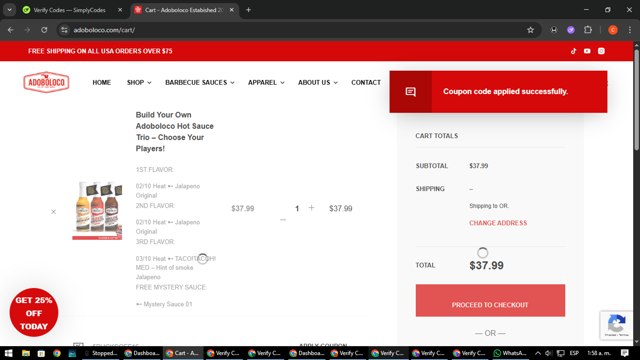Expand the Barbecue Sauces menu
Image resolution: width=640 pixels, height=360 pixels.
(x=200, y=82)
